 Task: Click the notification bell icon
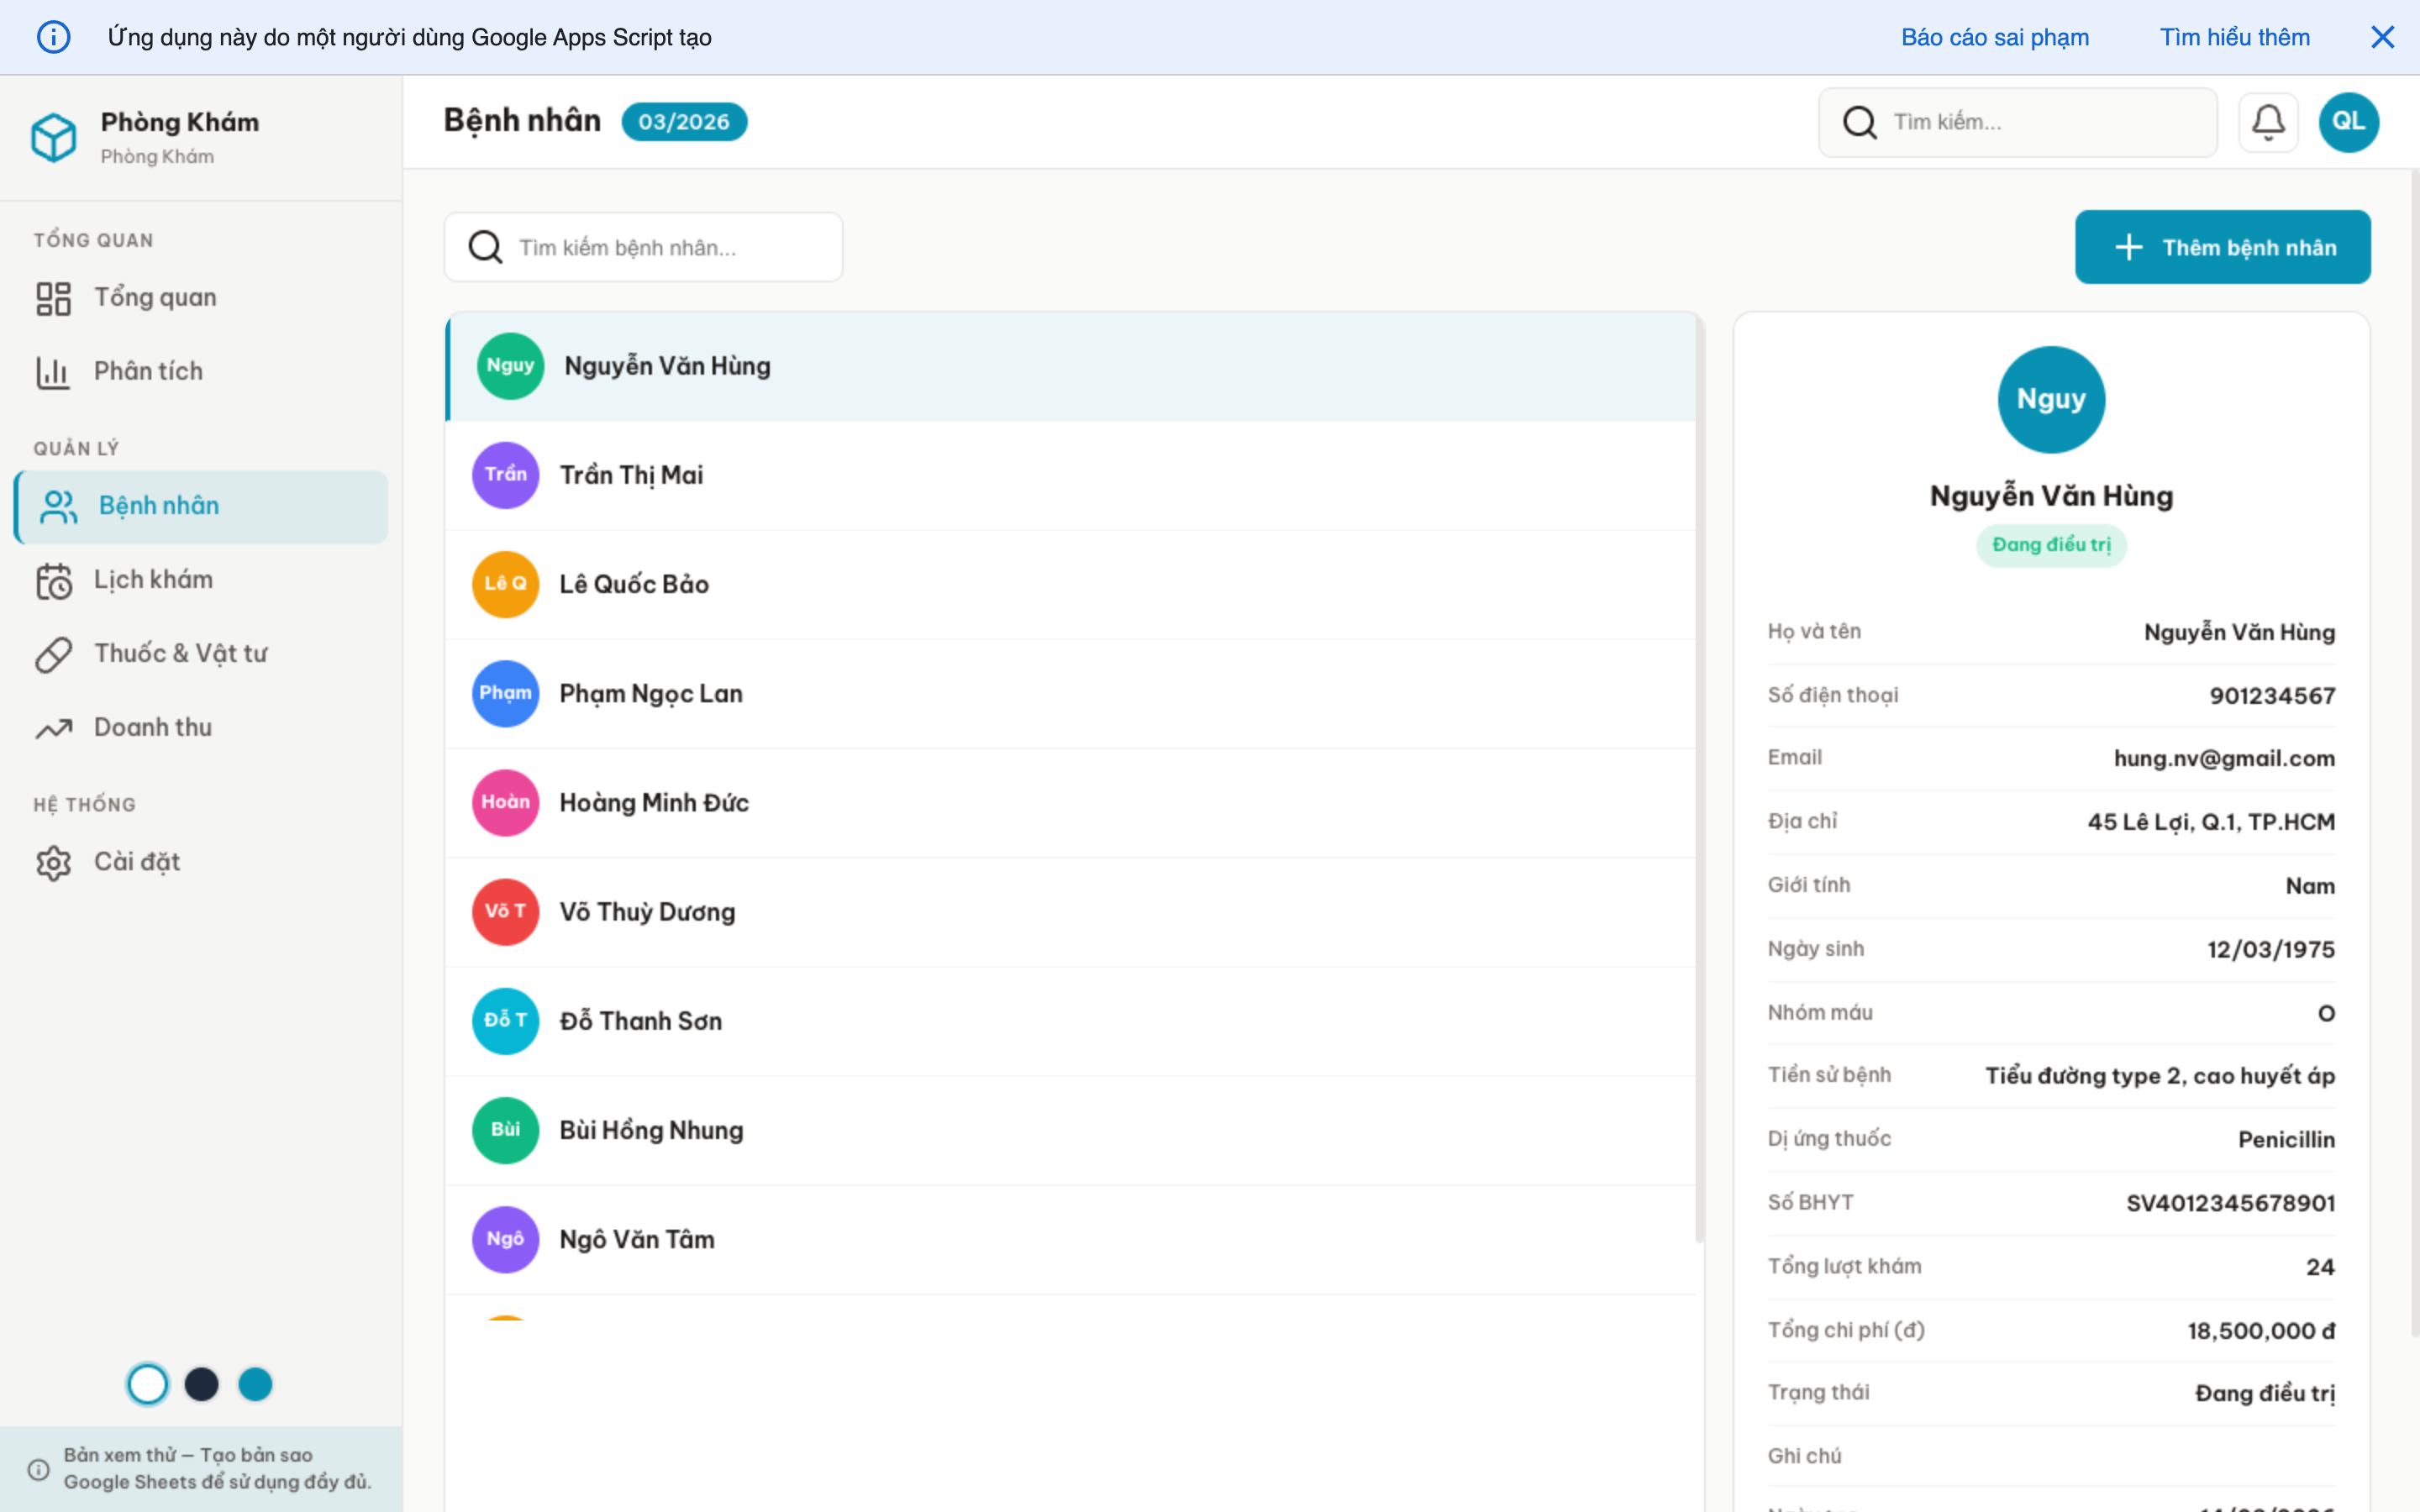2269,121
